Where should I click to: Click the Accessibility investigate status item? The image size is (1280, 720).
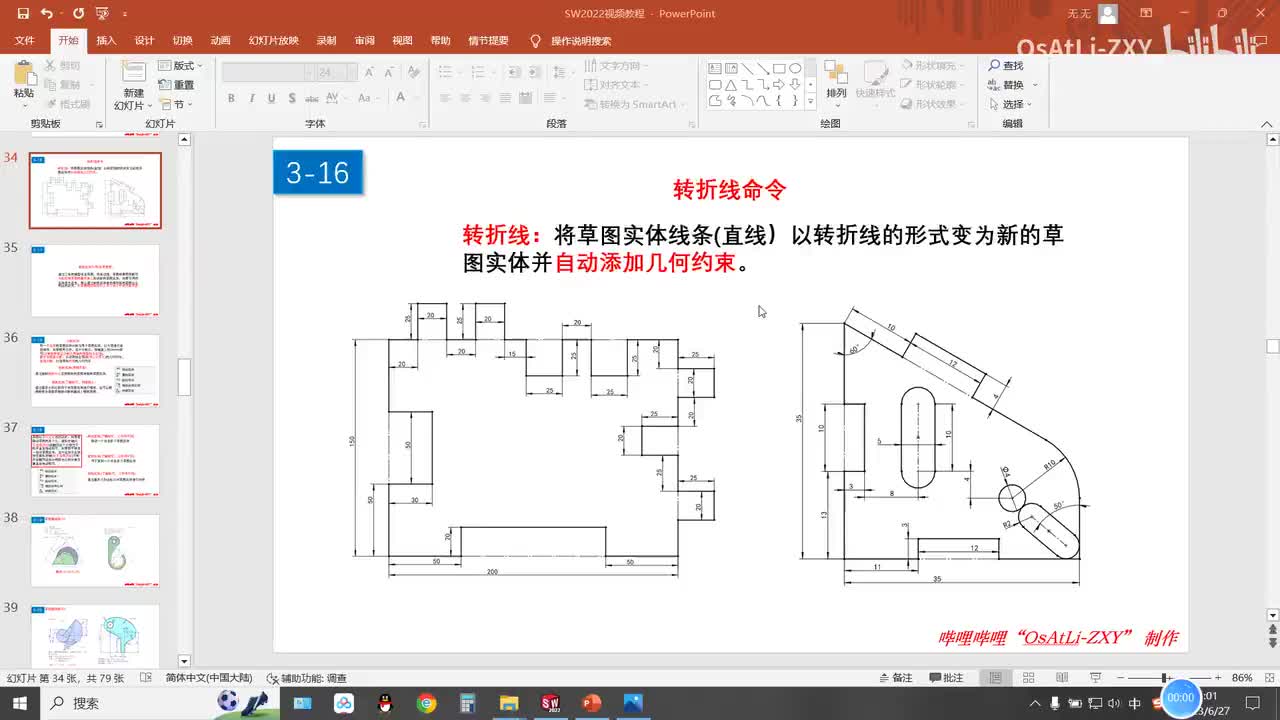[x=306, y=677]
